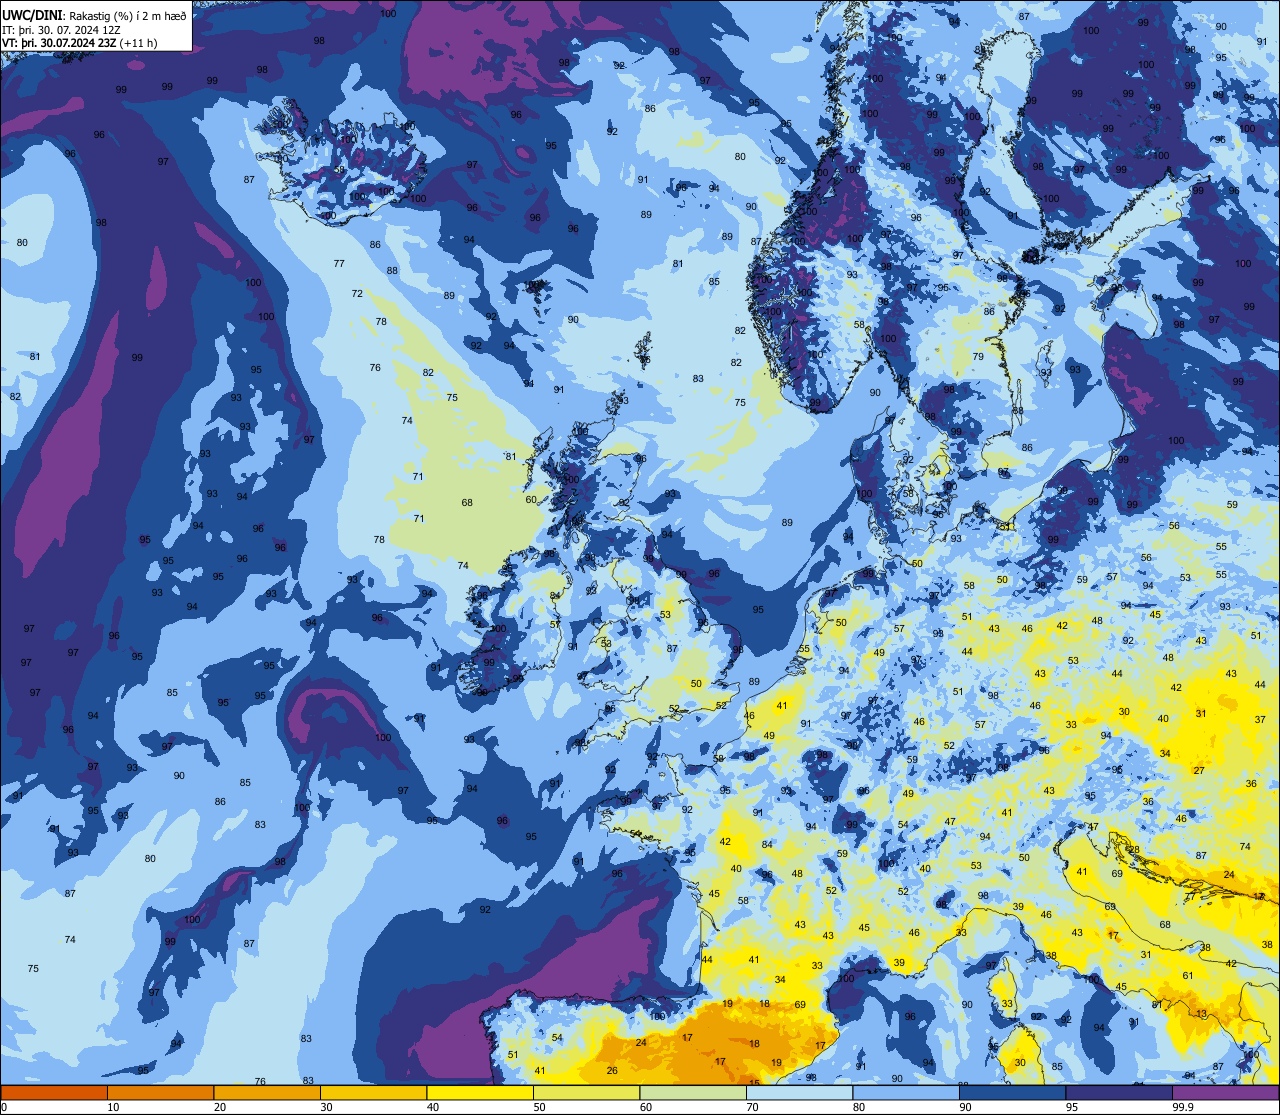The width and height of the screenshot is (1280, 1115).
Task: Select the 20–30 amber legend swatch
Action: click(267, 1092)
